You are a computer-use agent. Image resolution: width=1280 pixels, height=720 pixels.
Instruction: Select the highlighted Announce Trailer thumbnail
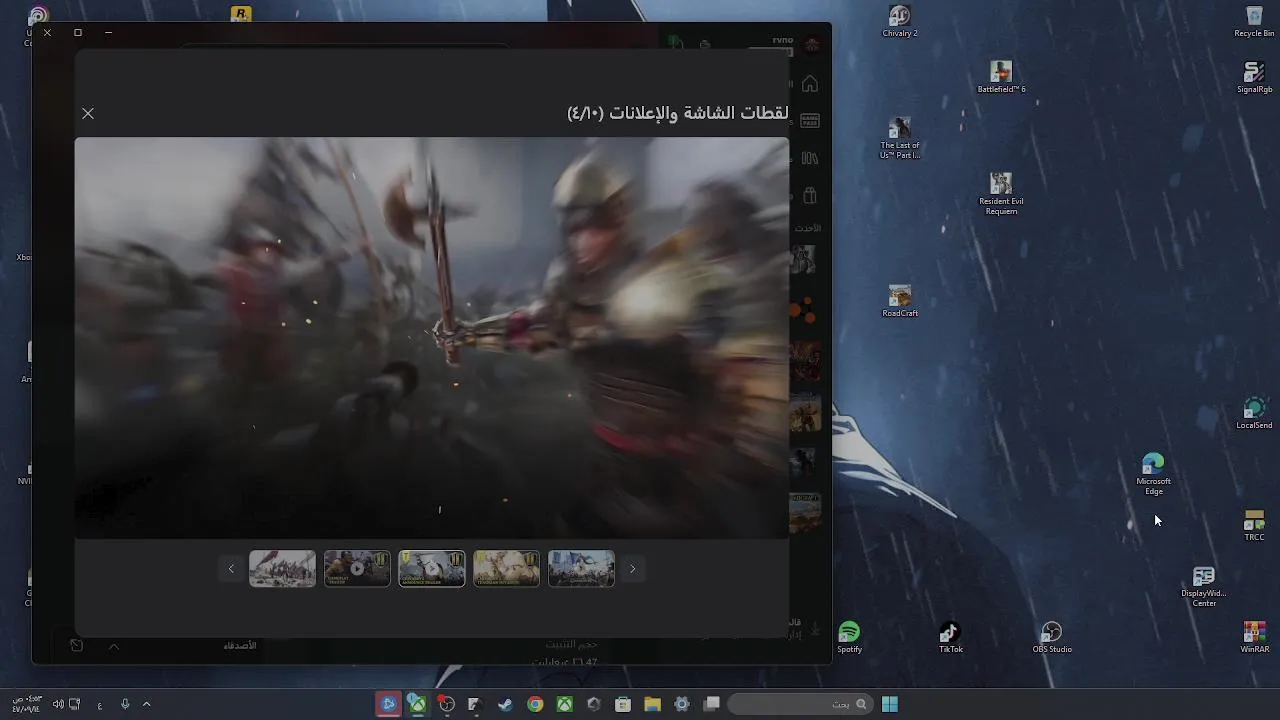(432, 569)
